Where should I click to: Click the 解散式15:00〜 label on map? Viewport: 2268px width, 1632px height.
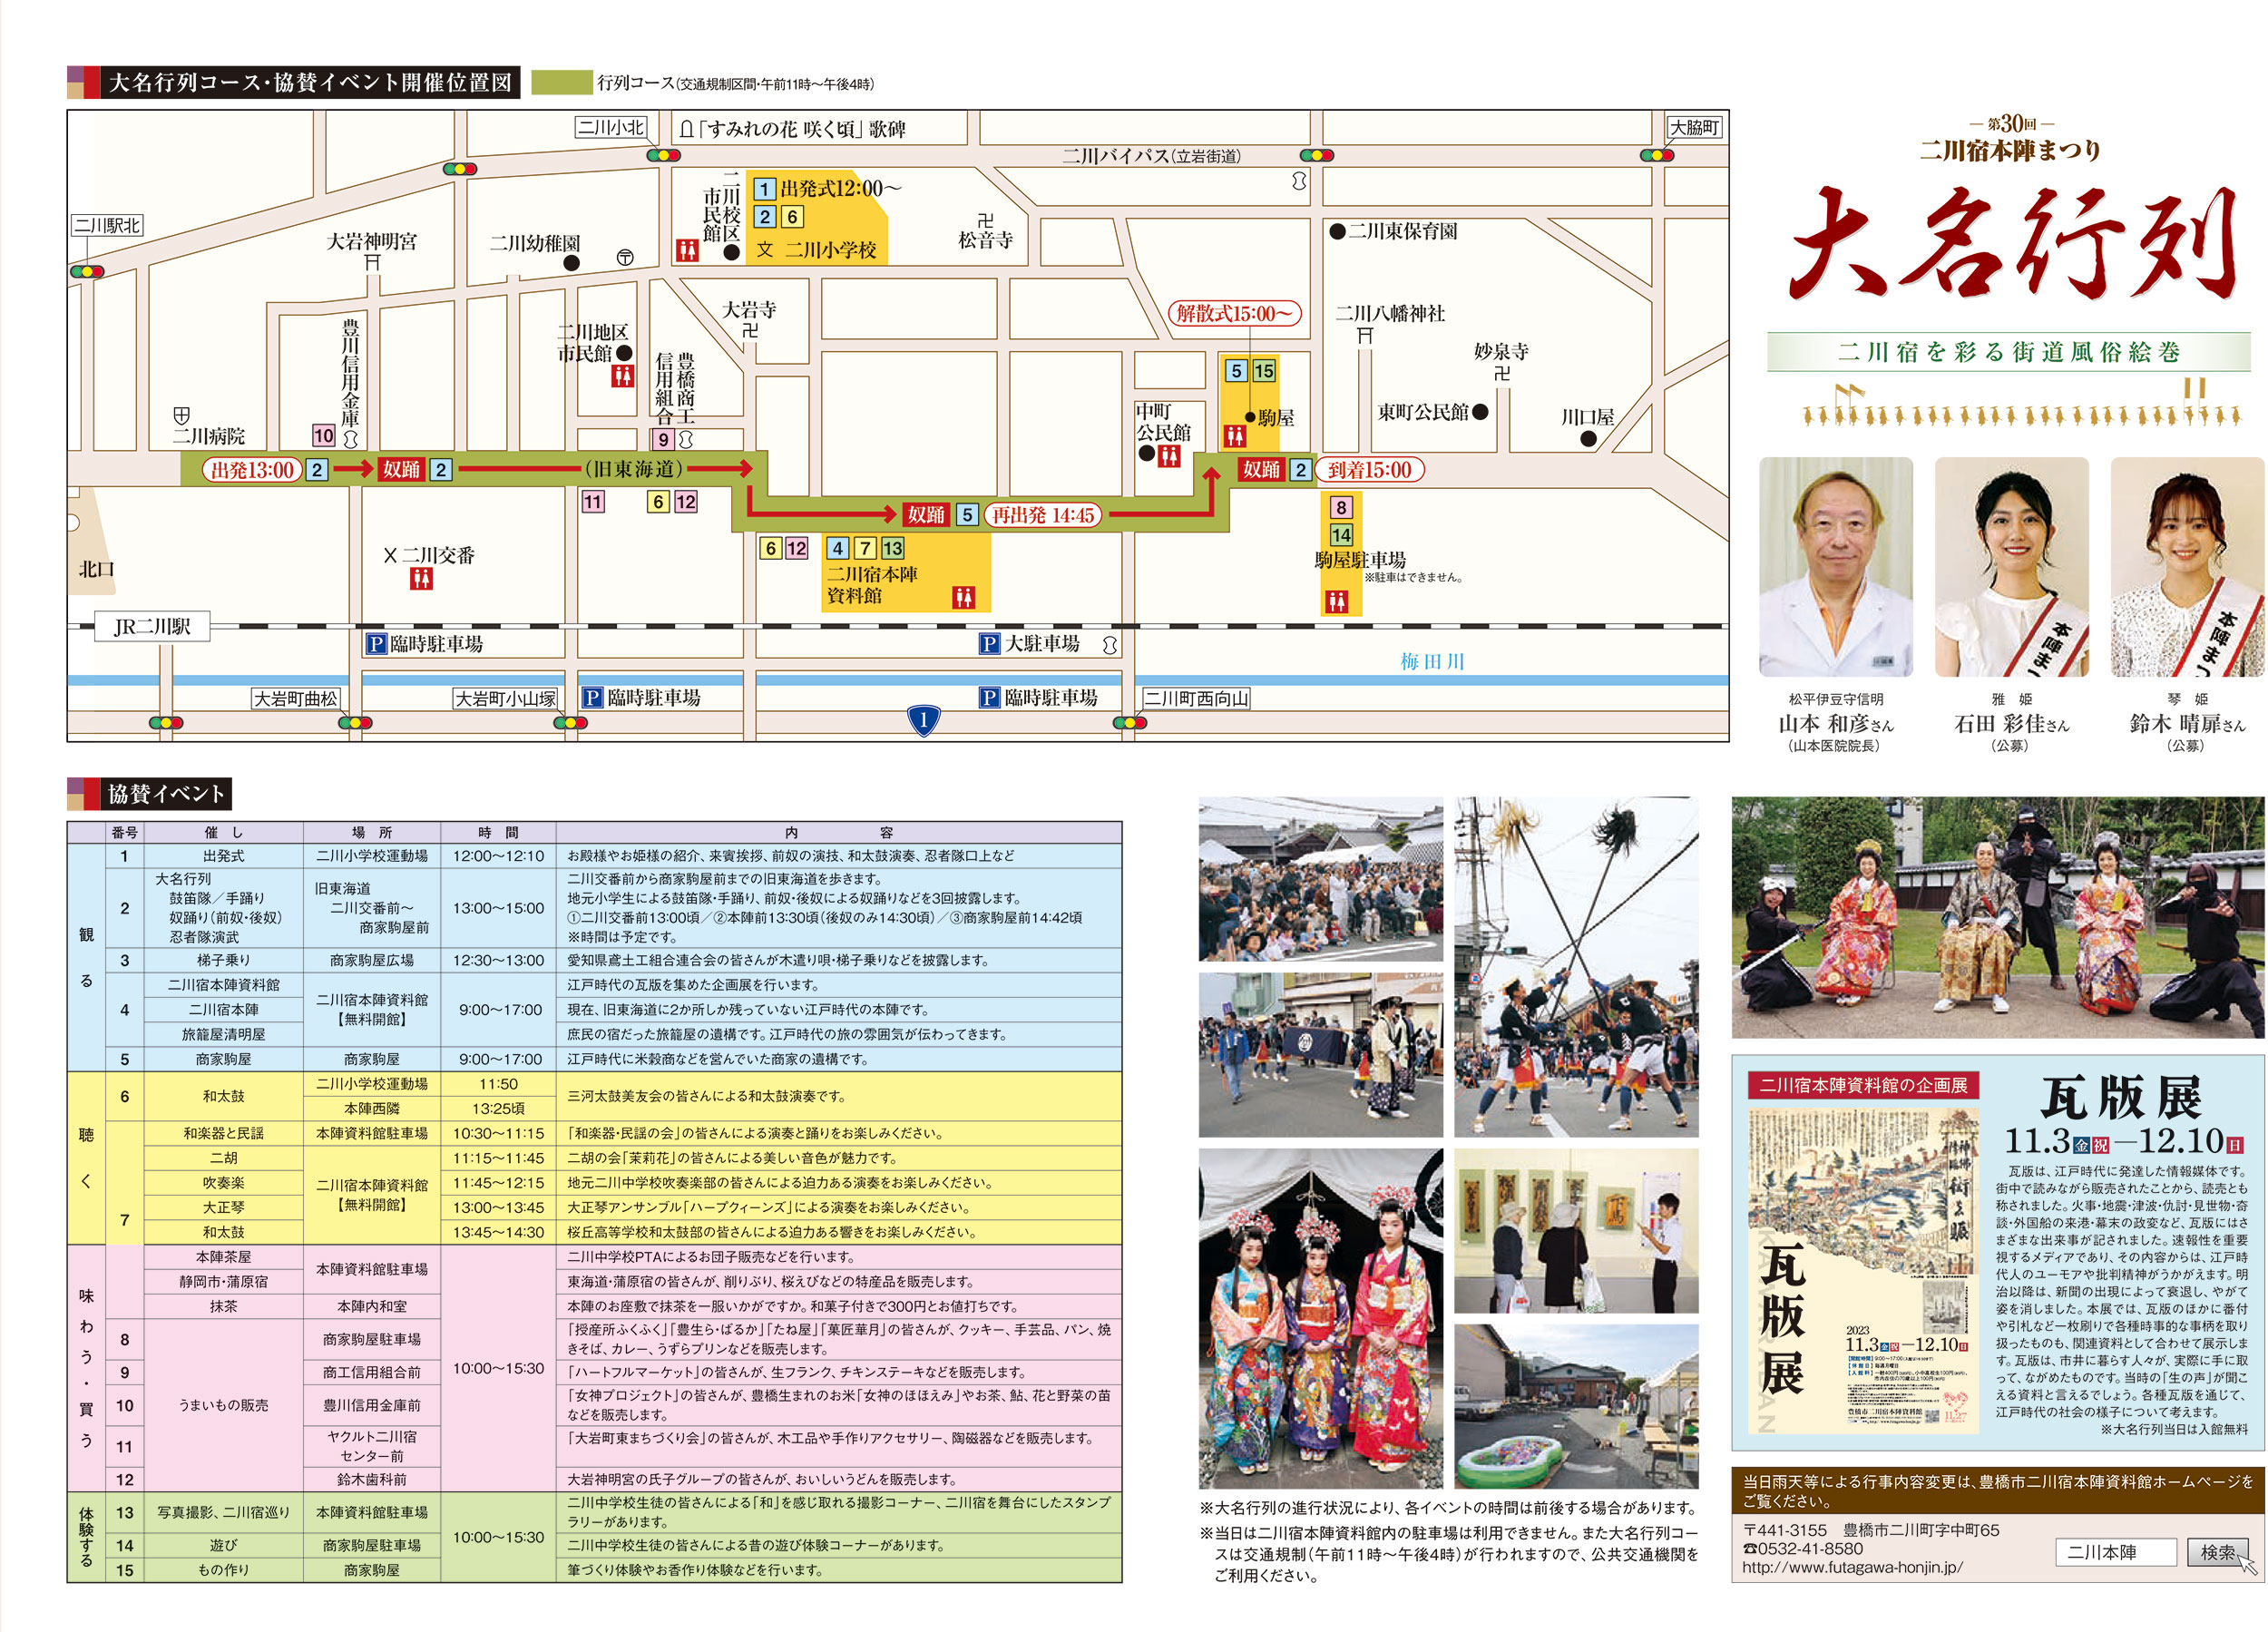point(1234,313)
